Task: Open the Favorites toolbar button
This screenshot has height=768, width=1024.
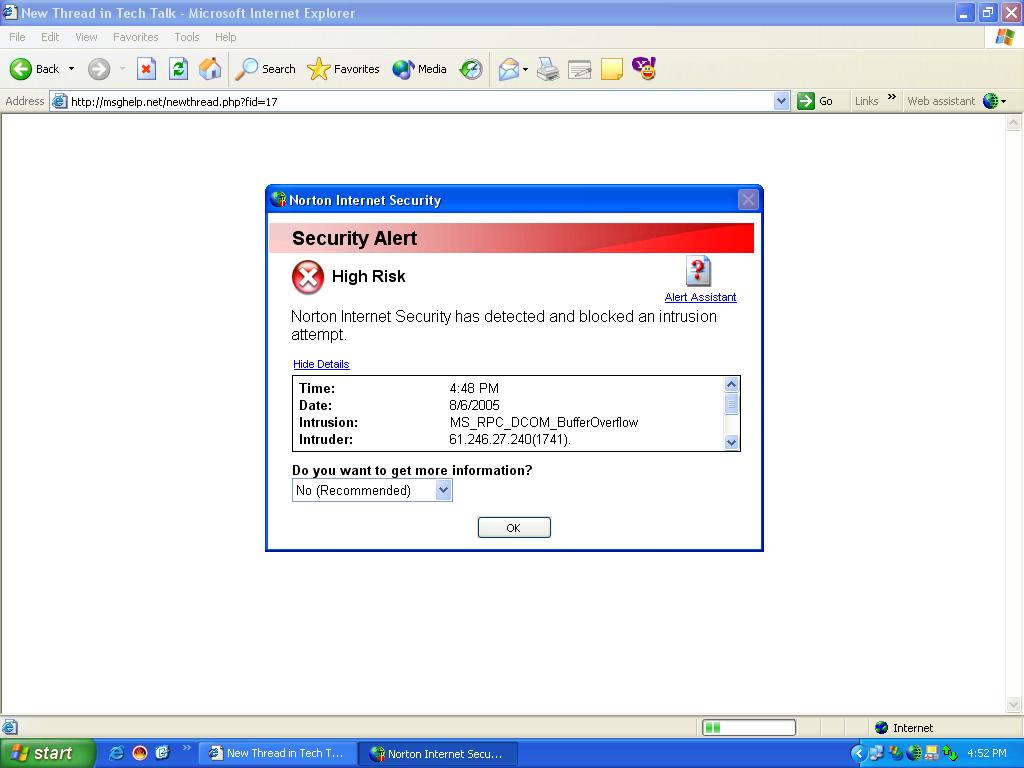Action: 344,69
